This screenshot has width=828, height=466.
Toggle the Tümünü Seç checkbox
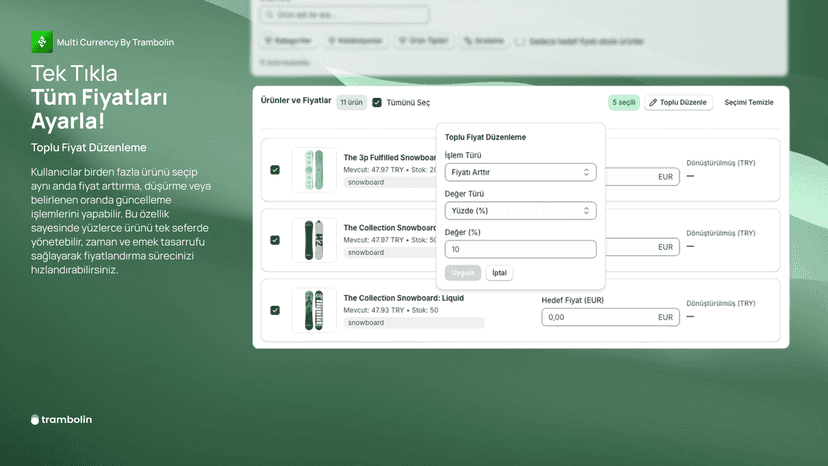(x=377, y=102)
